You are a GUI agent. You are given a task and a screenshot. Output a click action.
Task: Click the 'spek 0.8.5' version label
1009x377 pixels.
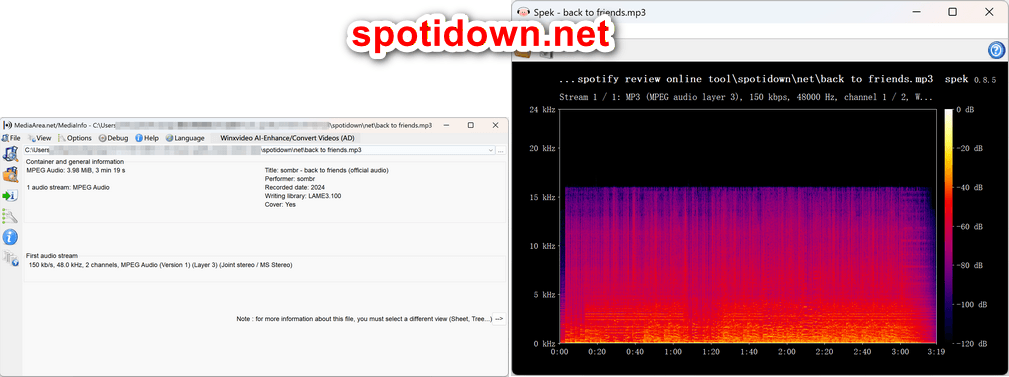coord(970,80)
